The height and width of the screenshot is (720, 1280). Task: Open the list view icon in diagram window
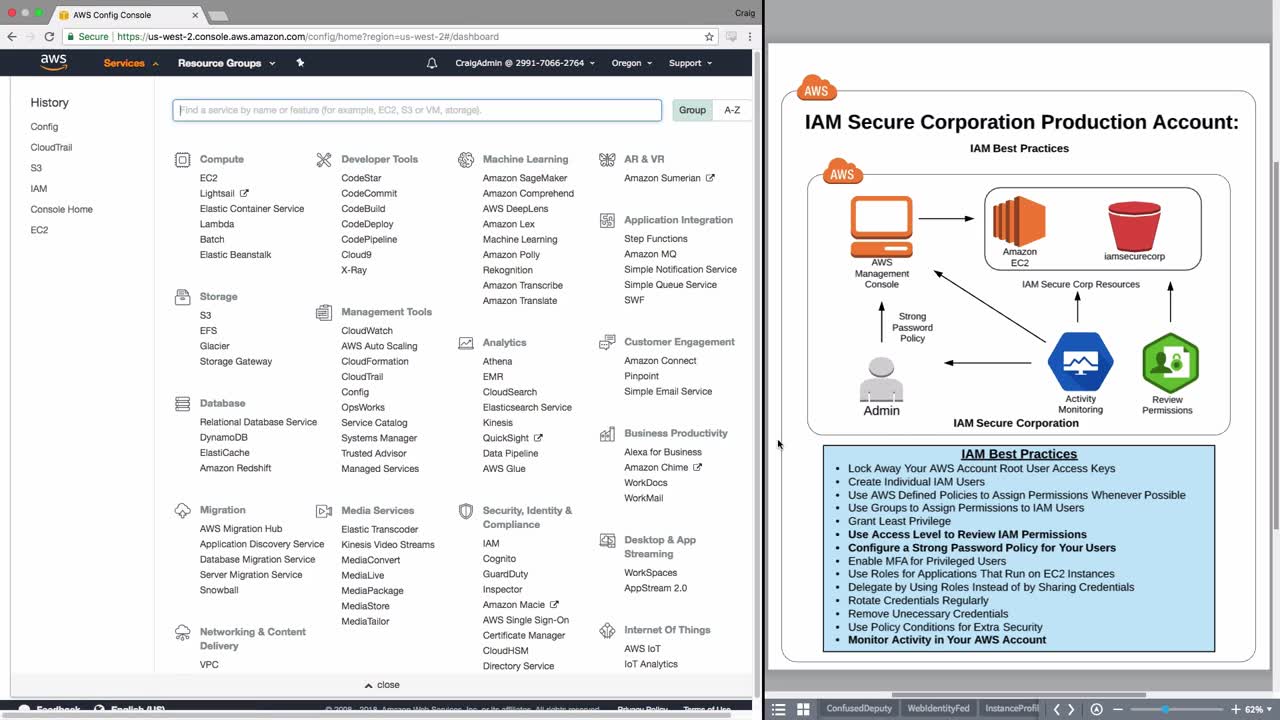pos(779,709)
